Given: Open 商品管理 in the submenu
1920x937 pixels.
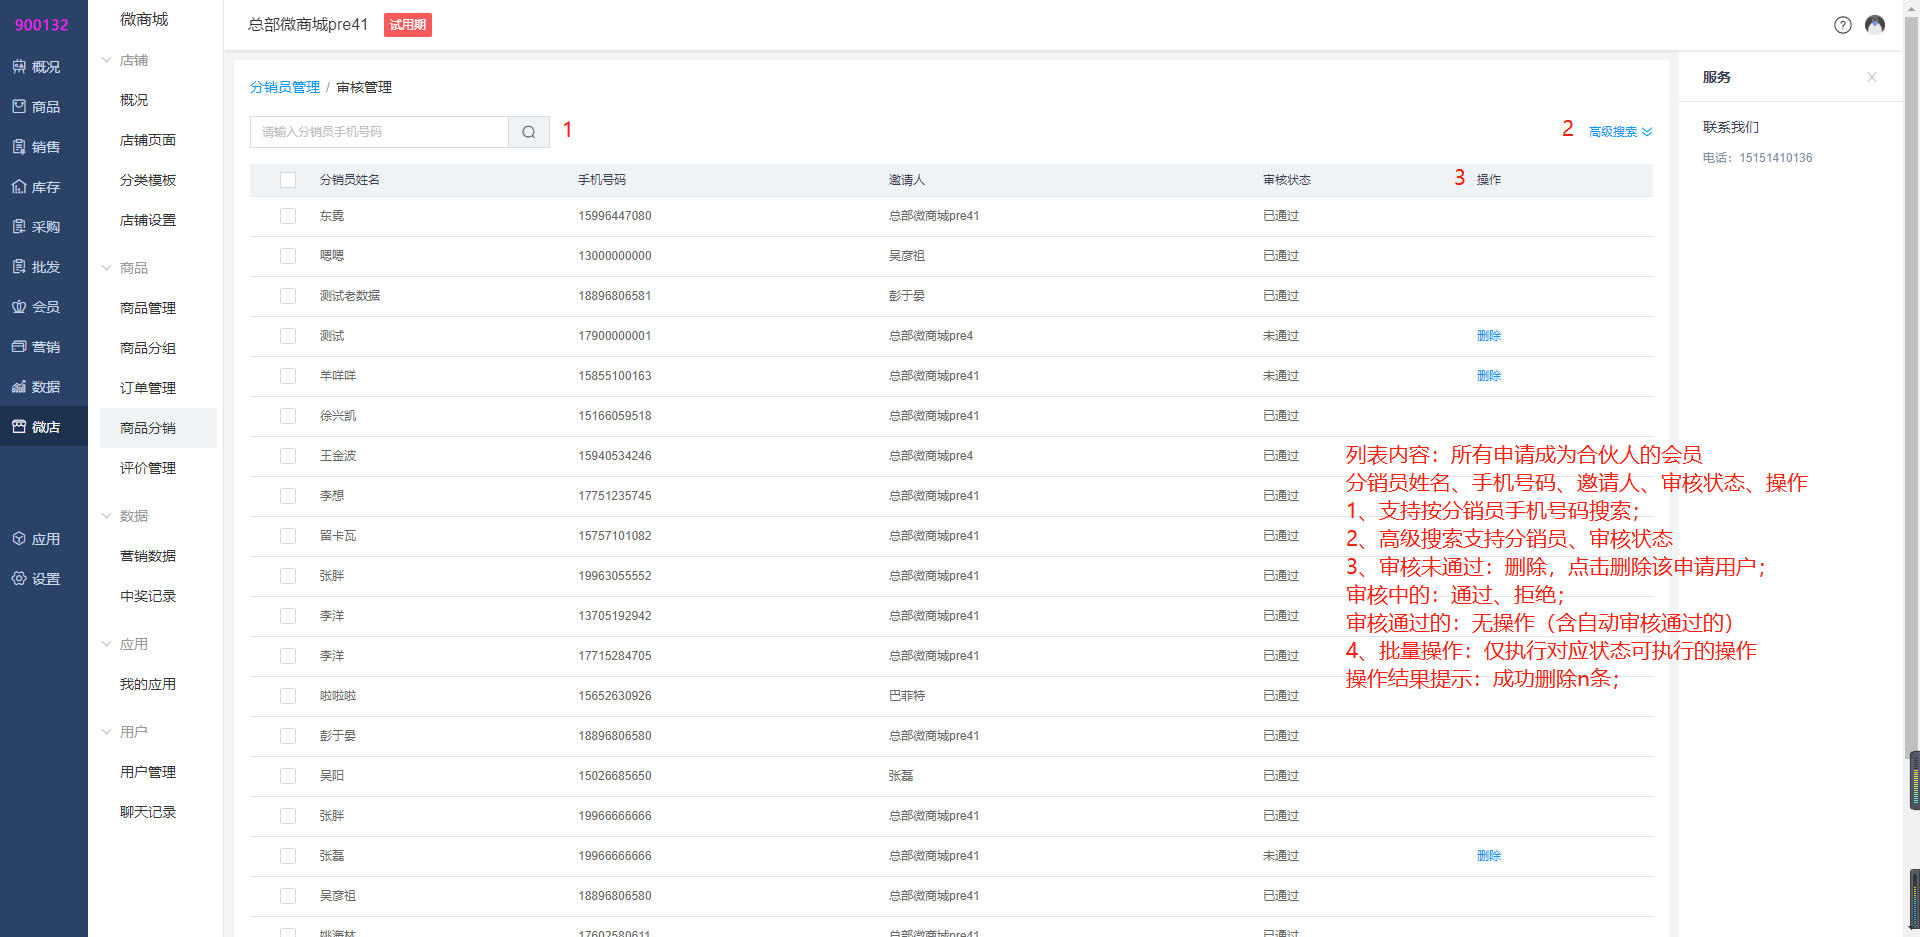Looking at the screenshot, I should coord(148,308).
